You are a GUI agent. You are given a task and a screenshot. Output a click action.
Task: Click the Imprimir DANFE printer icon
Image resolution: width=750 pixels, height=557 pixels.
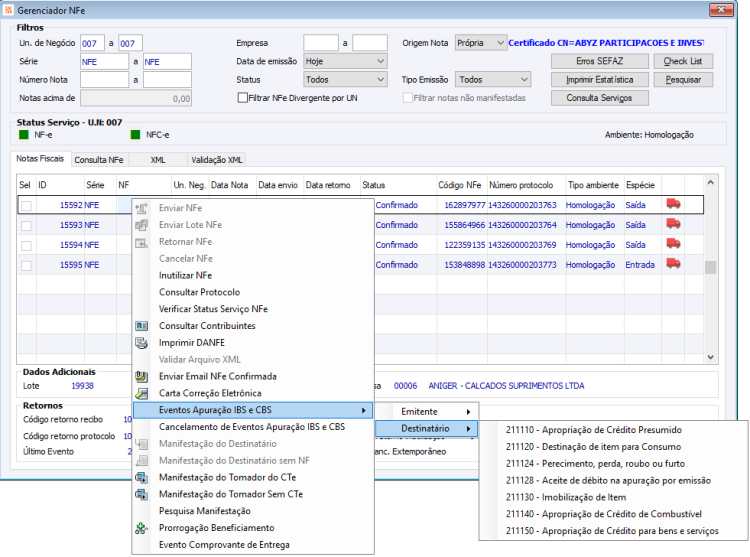[142, 343]
